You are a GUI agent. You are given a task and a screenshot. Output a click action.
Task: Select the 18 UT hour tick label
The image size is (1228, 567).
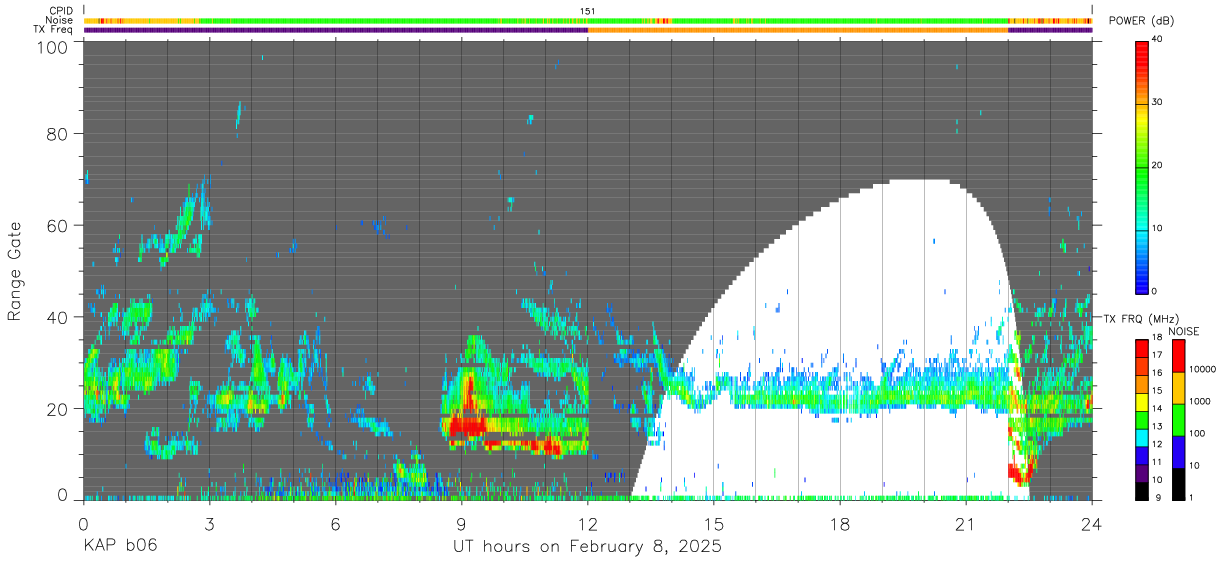coord(840,524)
